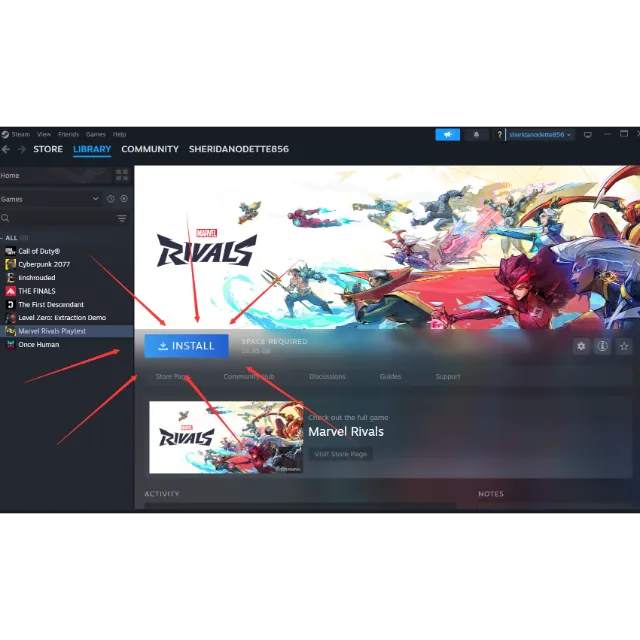Add game to favorites star icon
640x640 pixels.
point(624,347)
